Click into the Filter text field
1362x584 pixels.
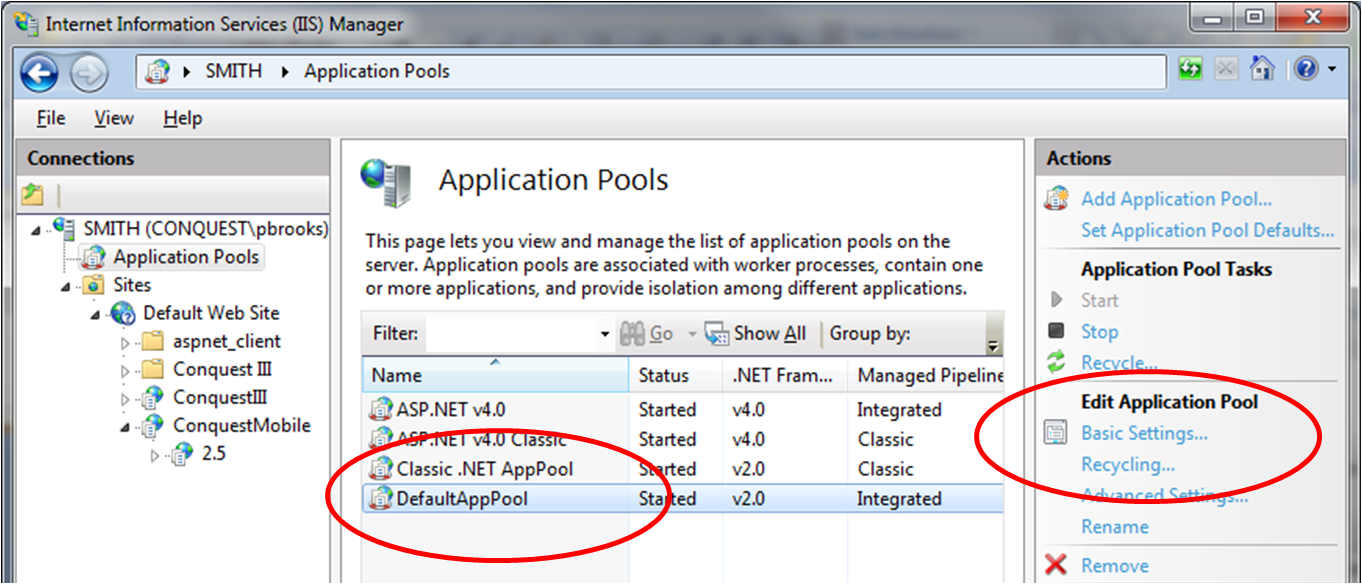[511, 334]
